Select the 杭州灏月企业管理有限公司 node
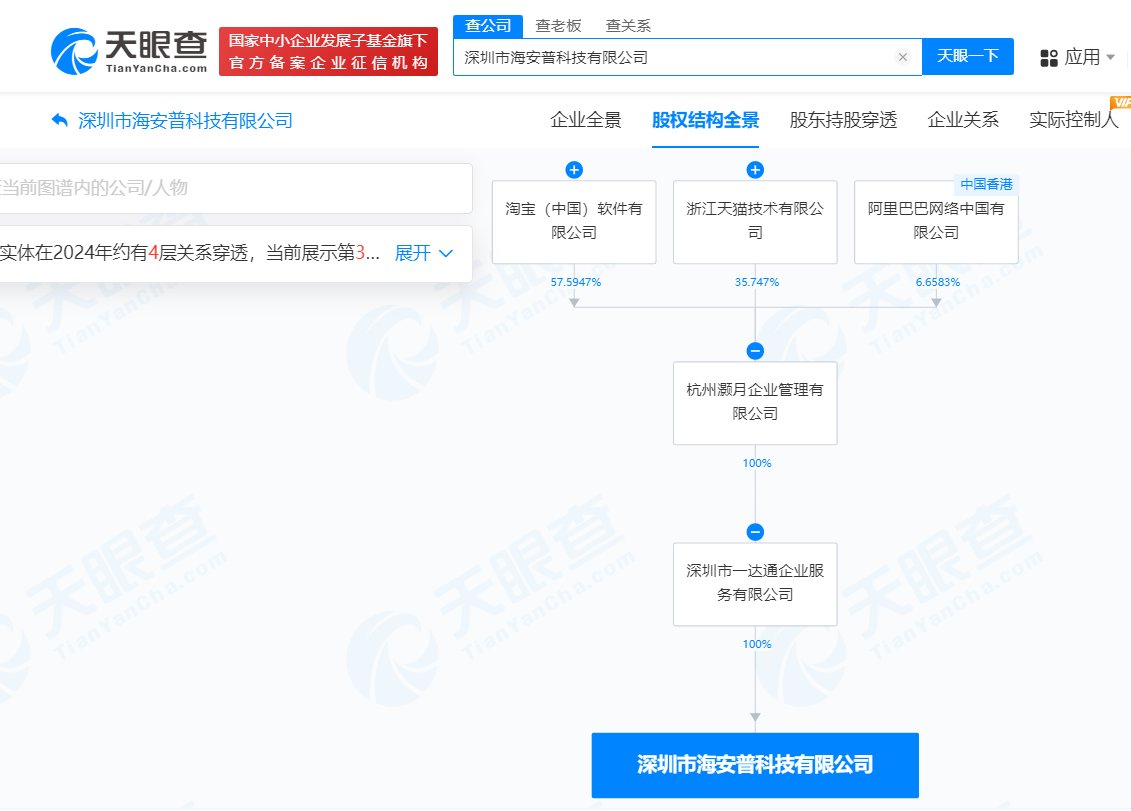The width and height of the screenshot is (1131, 811). (x=755, y=403)
